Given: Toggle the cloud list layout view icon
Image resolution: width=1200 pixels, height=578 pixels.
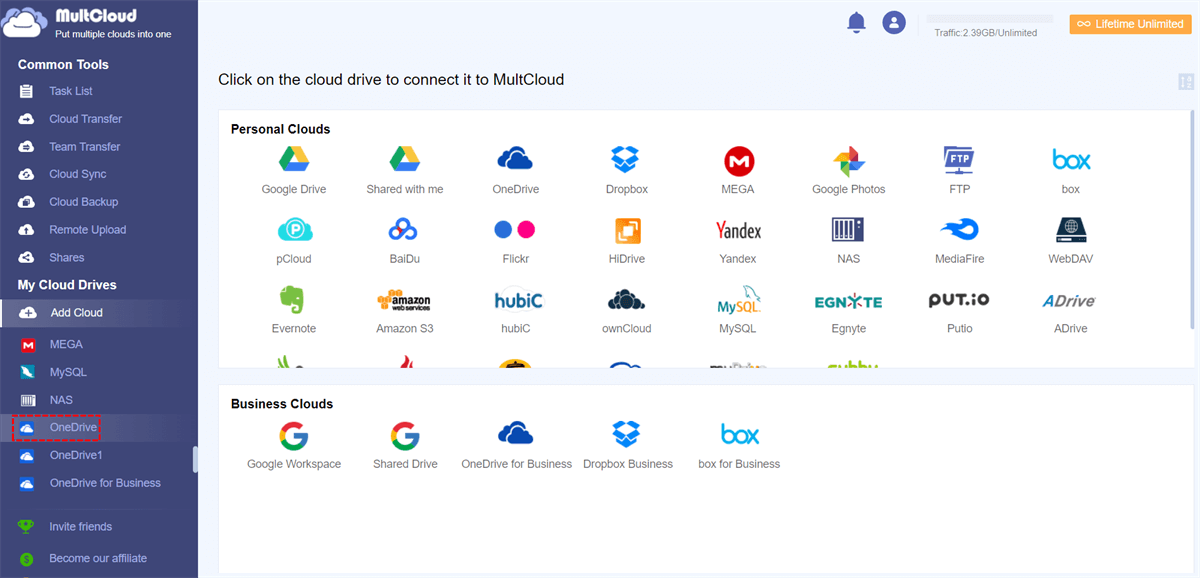Looking at the screenshot, I should (1186, 82).
